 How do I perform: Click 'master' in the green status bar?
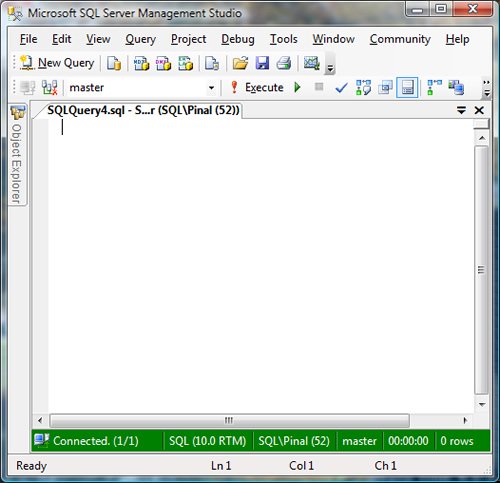tap(359, 441)
